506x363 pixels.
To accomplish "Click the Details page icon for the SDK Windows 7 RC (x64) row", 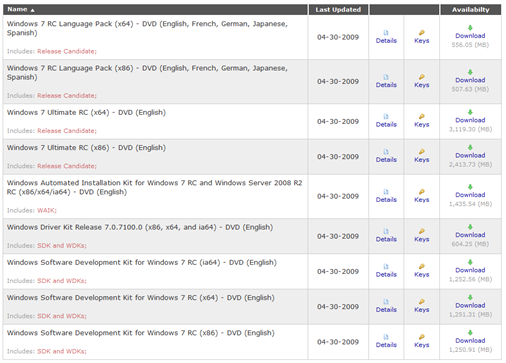I will pos(386,302).
